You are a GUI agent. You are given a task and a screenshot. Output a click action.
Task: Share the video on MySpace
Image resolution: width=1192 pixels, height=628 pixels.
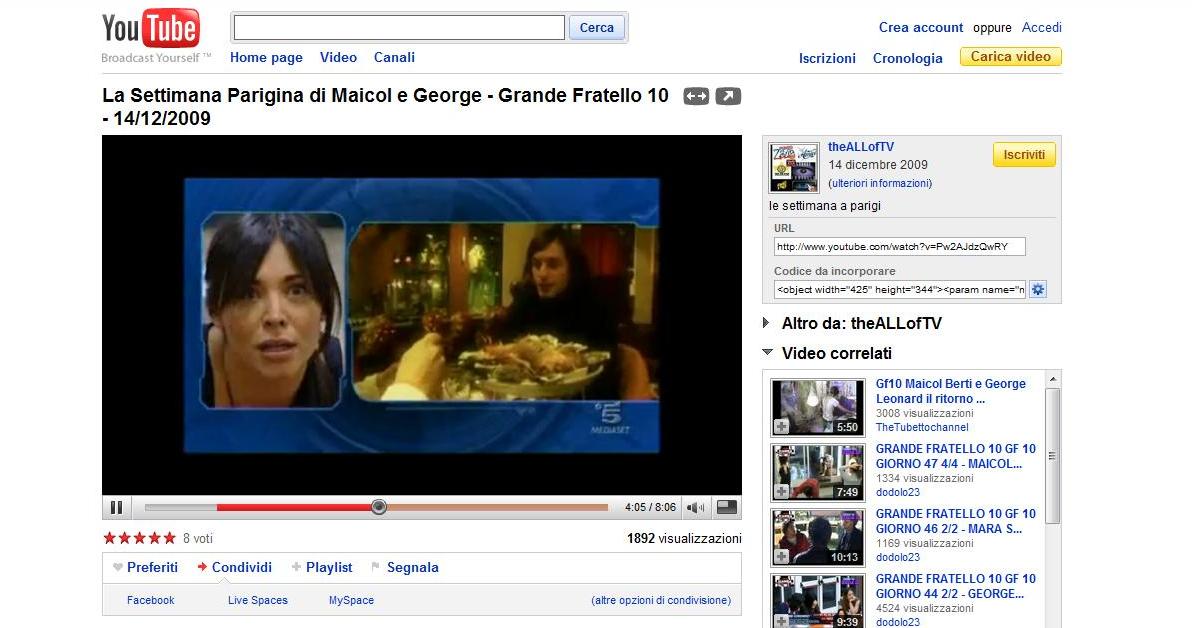351,601
